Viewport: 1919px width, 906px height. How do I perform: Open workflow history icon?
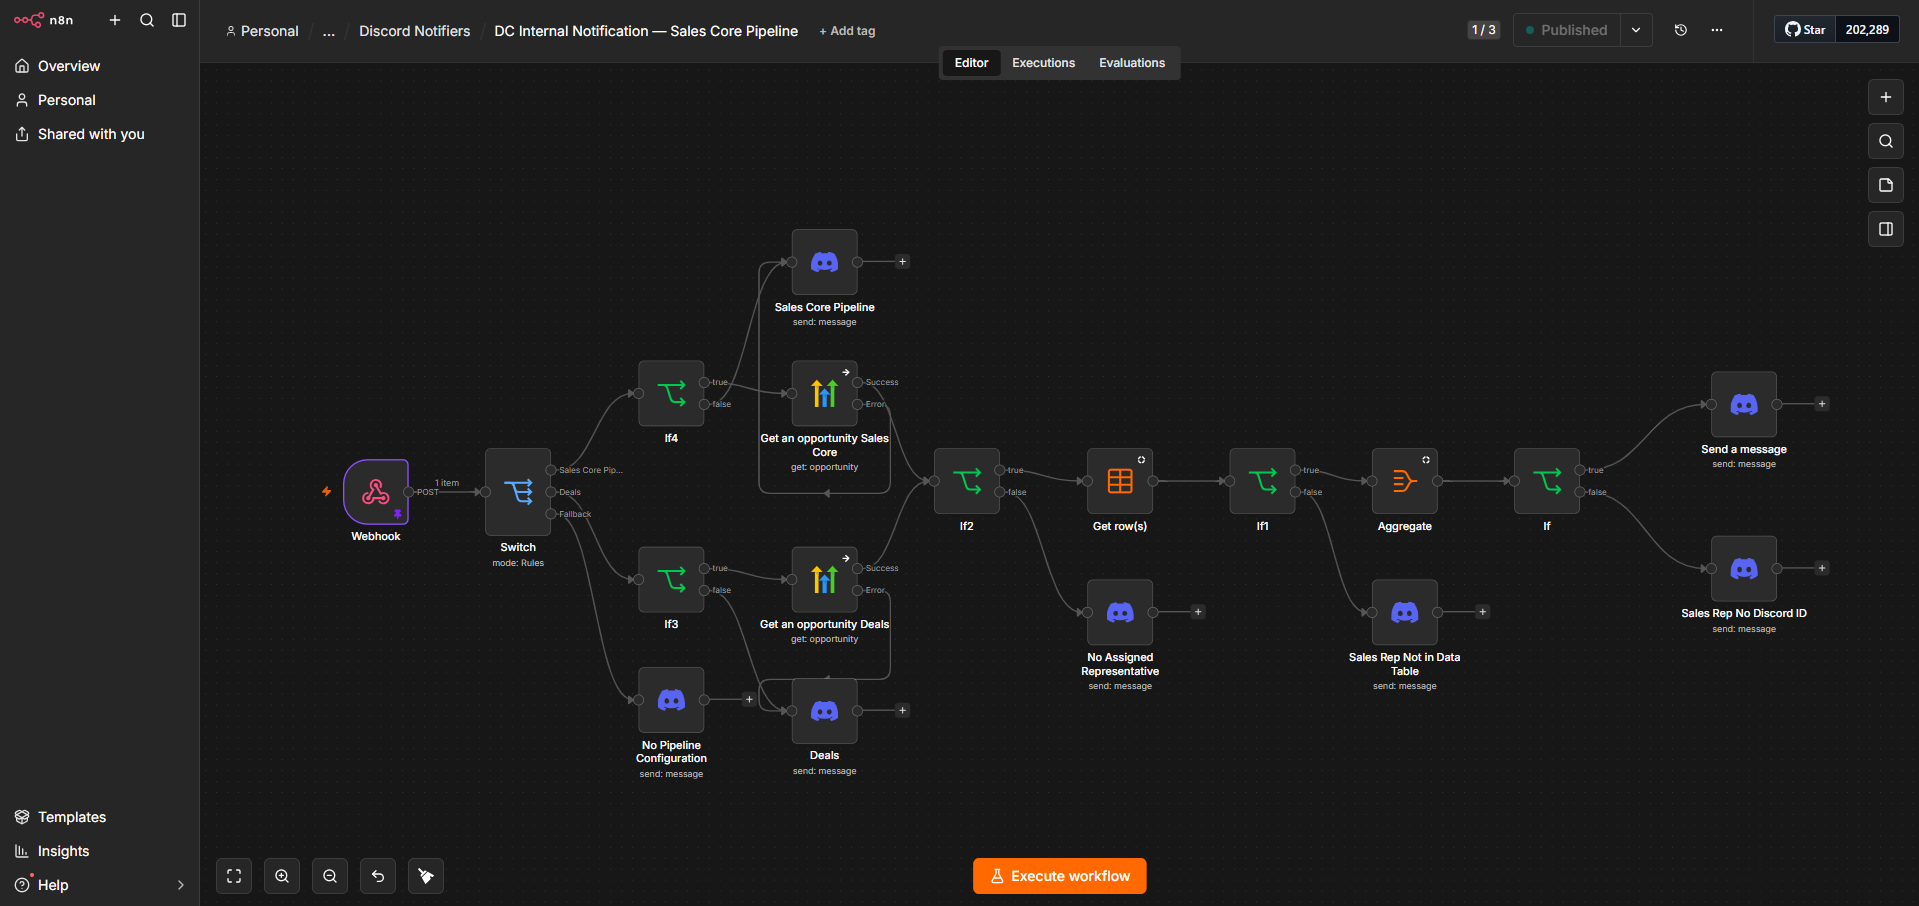click(1681, 30)
